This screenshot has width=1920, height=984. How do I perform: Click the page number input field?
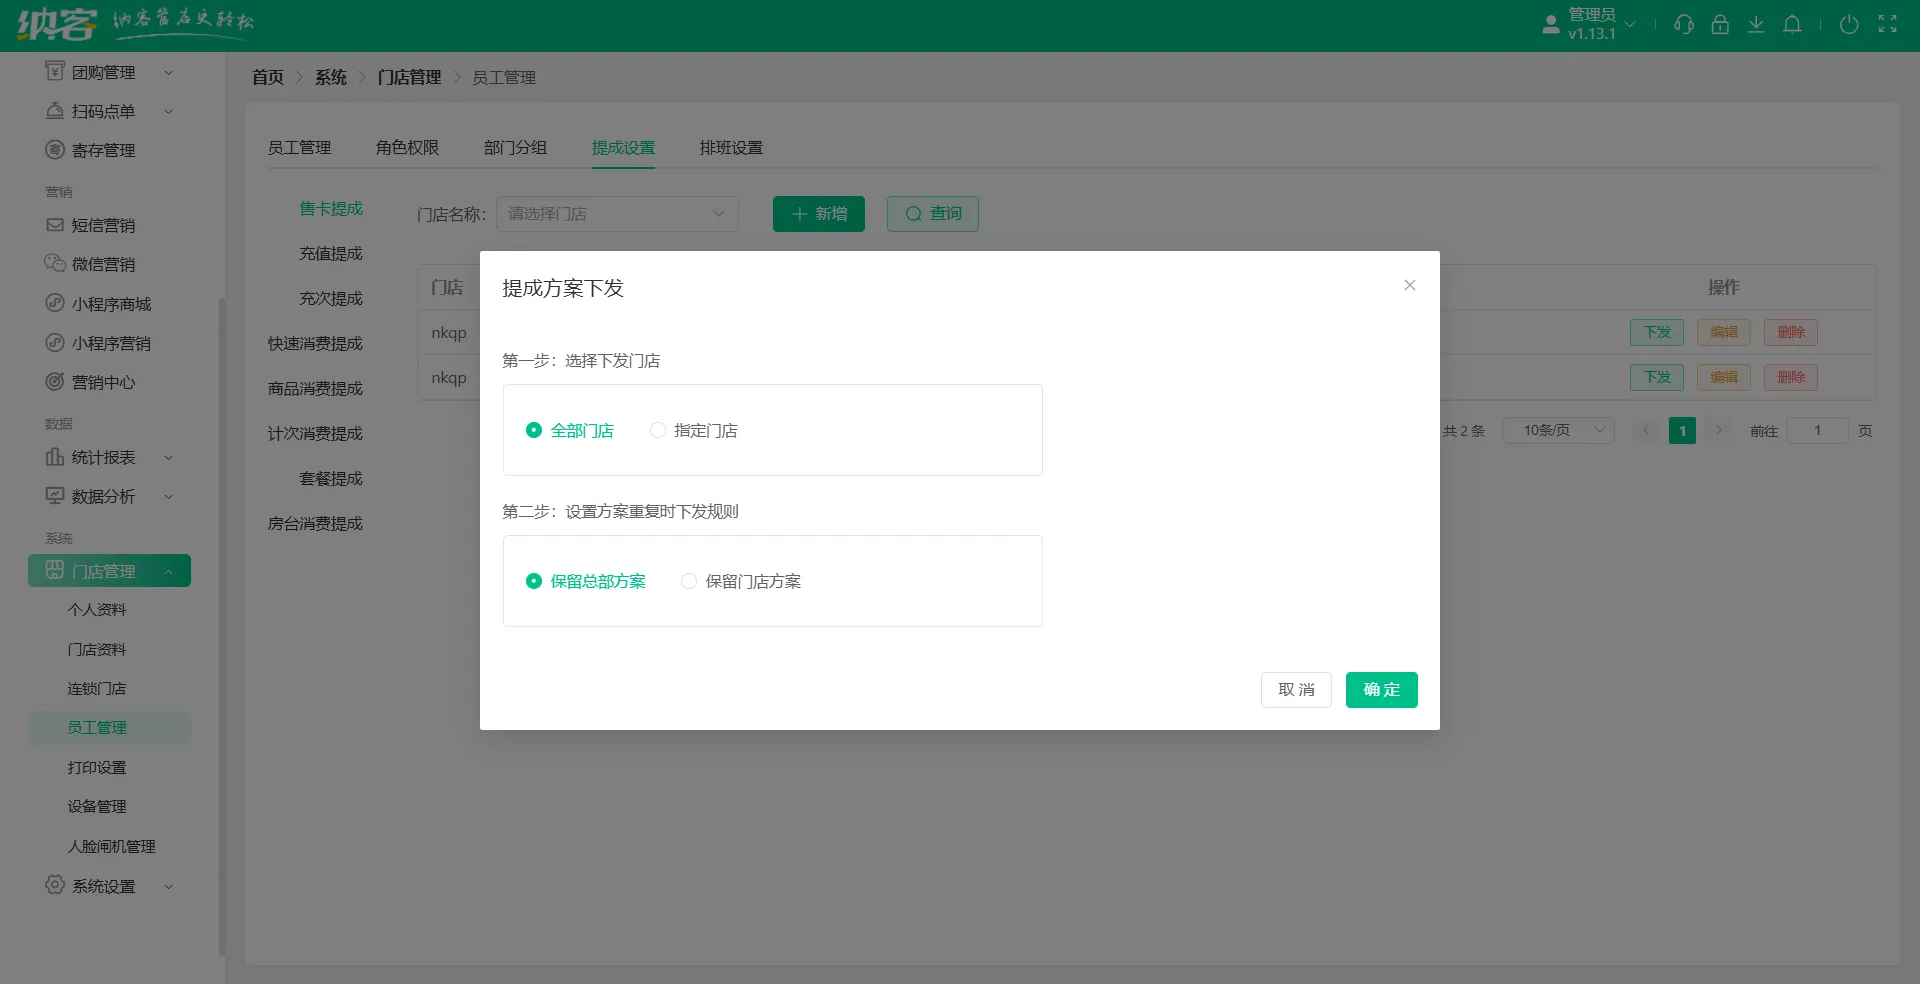tap(1818, 430)
